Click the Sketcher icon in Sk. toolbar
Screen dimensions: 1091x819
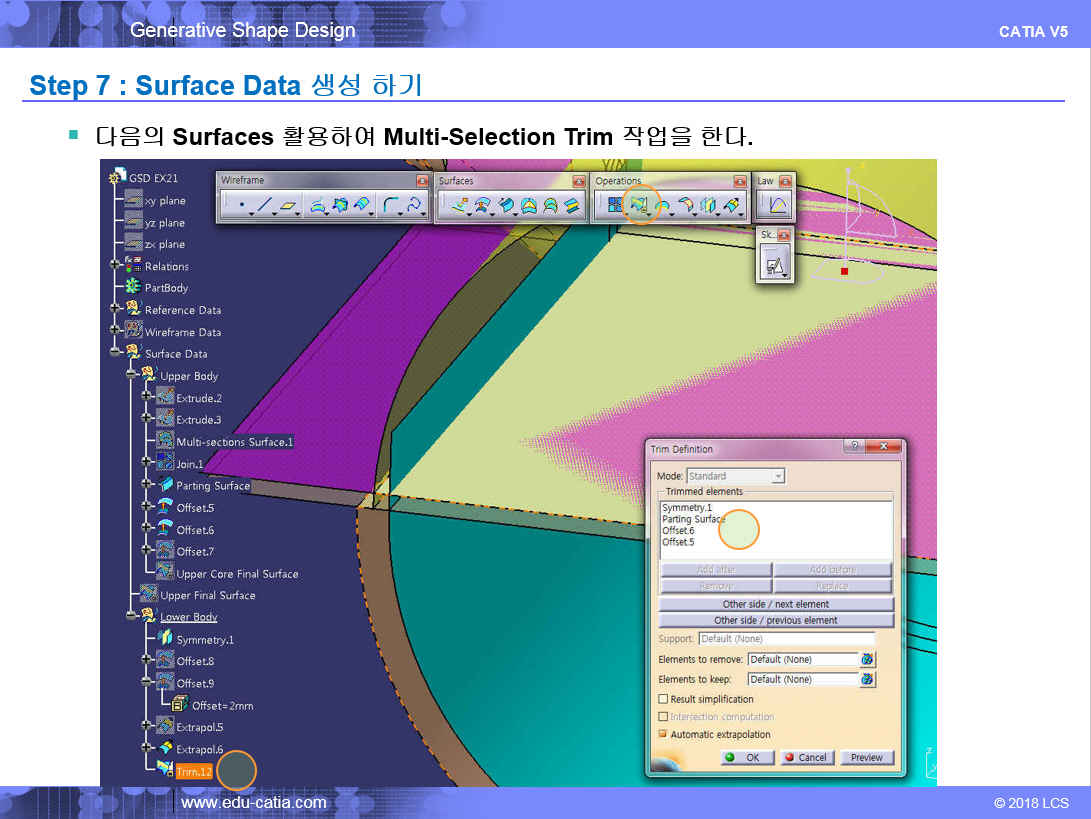click(x=775, y=265)
